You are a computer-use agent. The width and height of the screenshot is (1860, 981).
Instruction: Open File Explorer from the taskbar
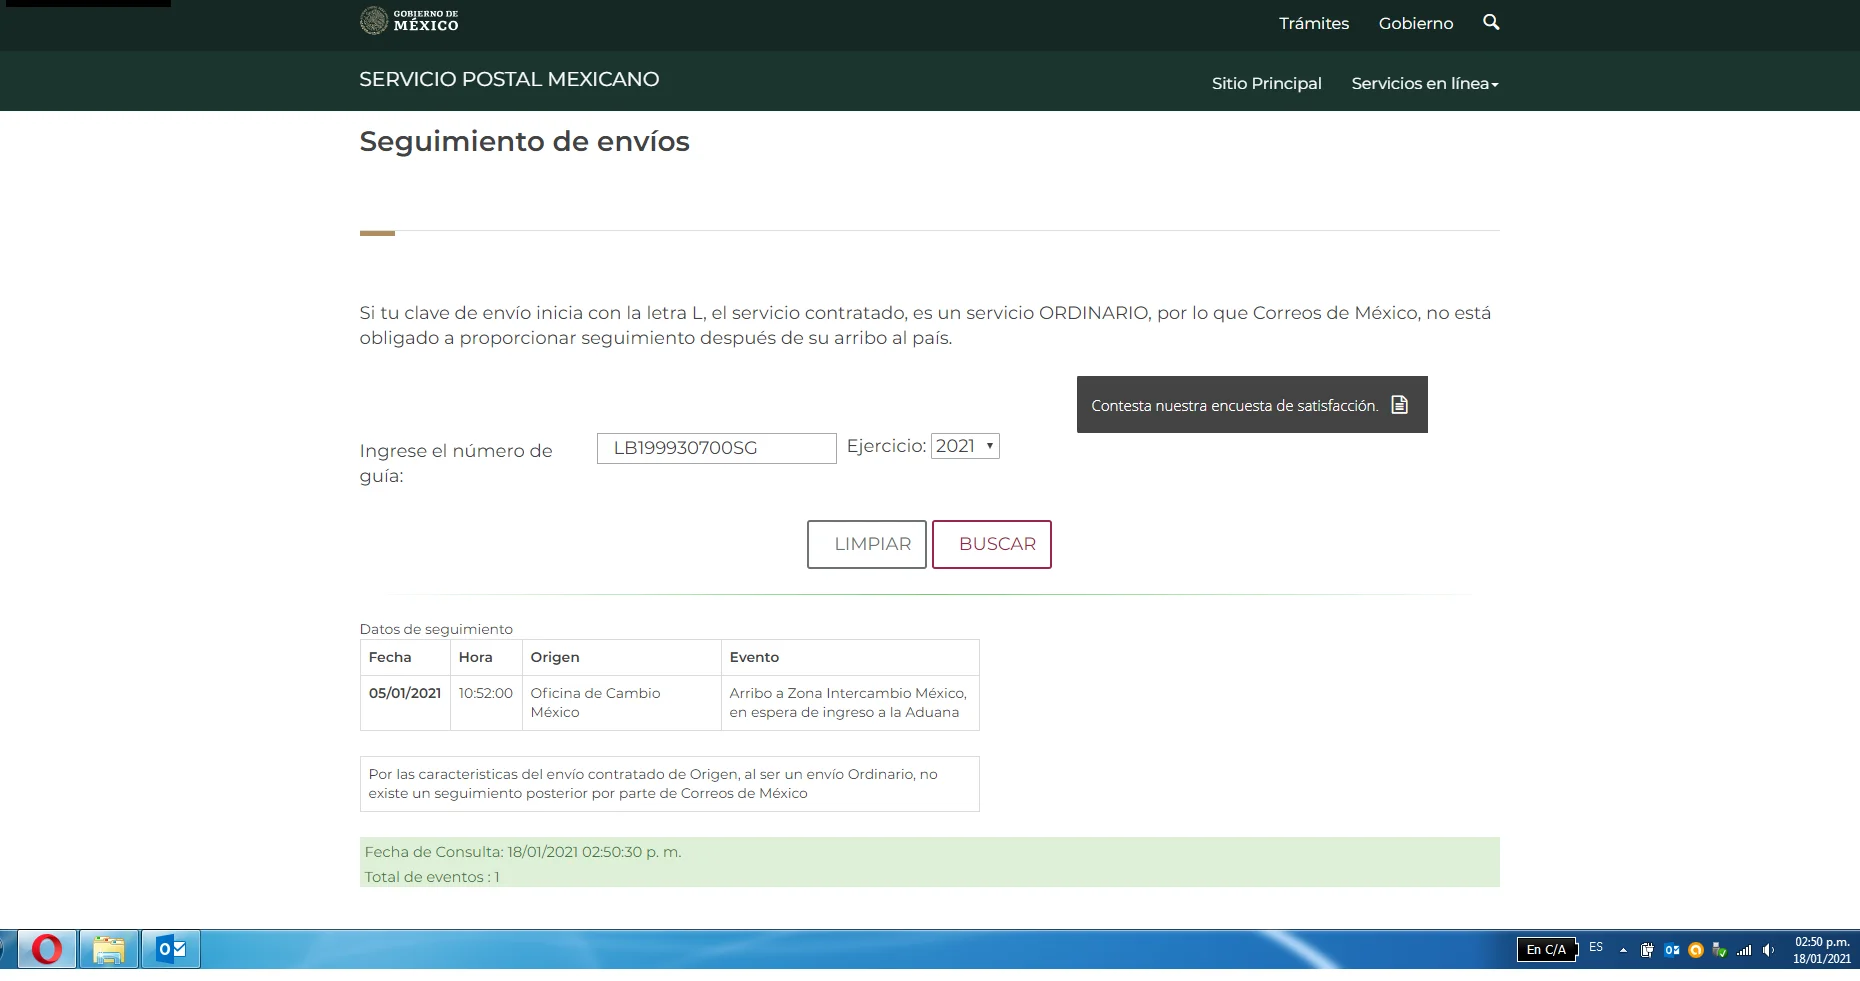[x=108, y=949]
